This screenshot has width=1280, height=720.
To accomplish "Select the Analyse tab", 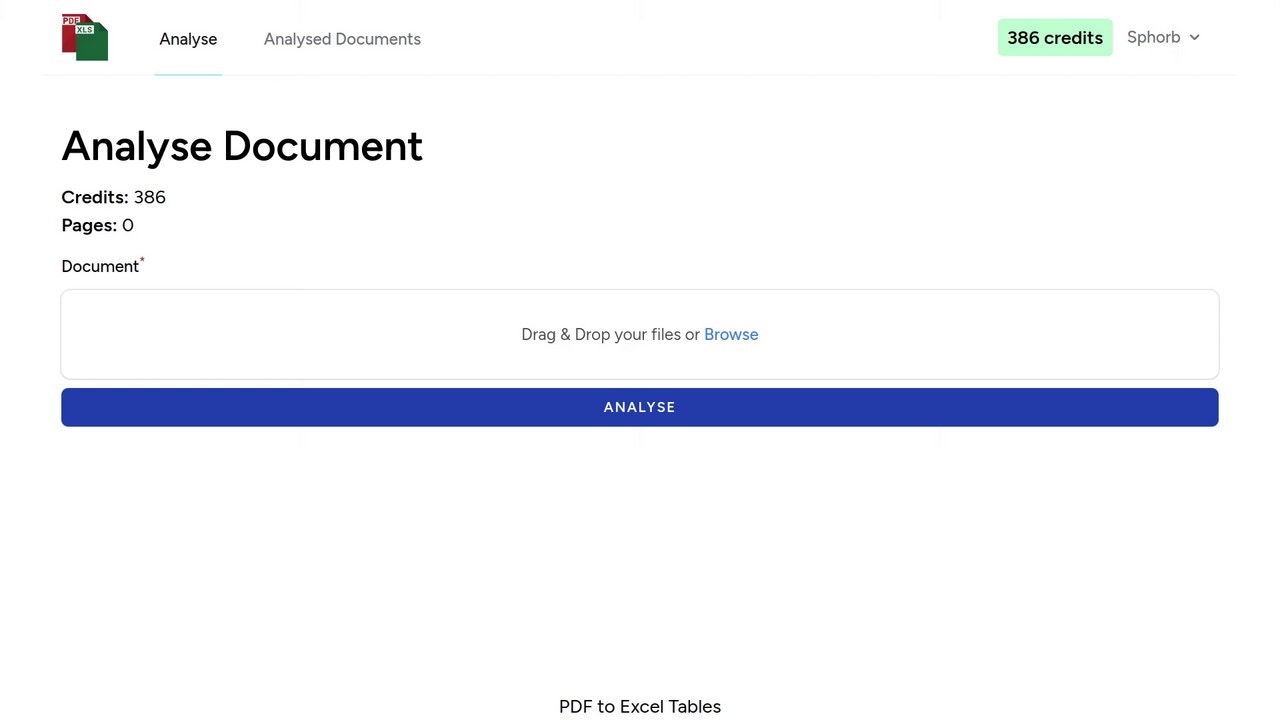I will (188, 39).
